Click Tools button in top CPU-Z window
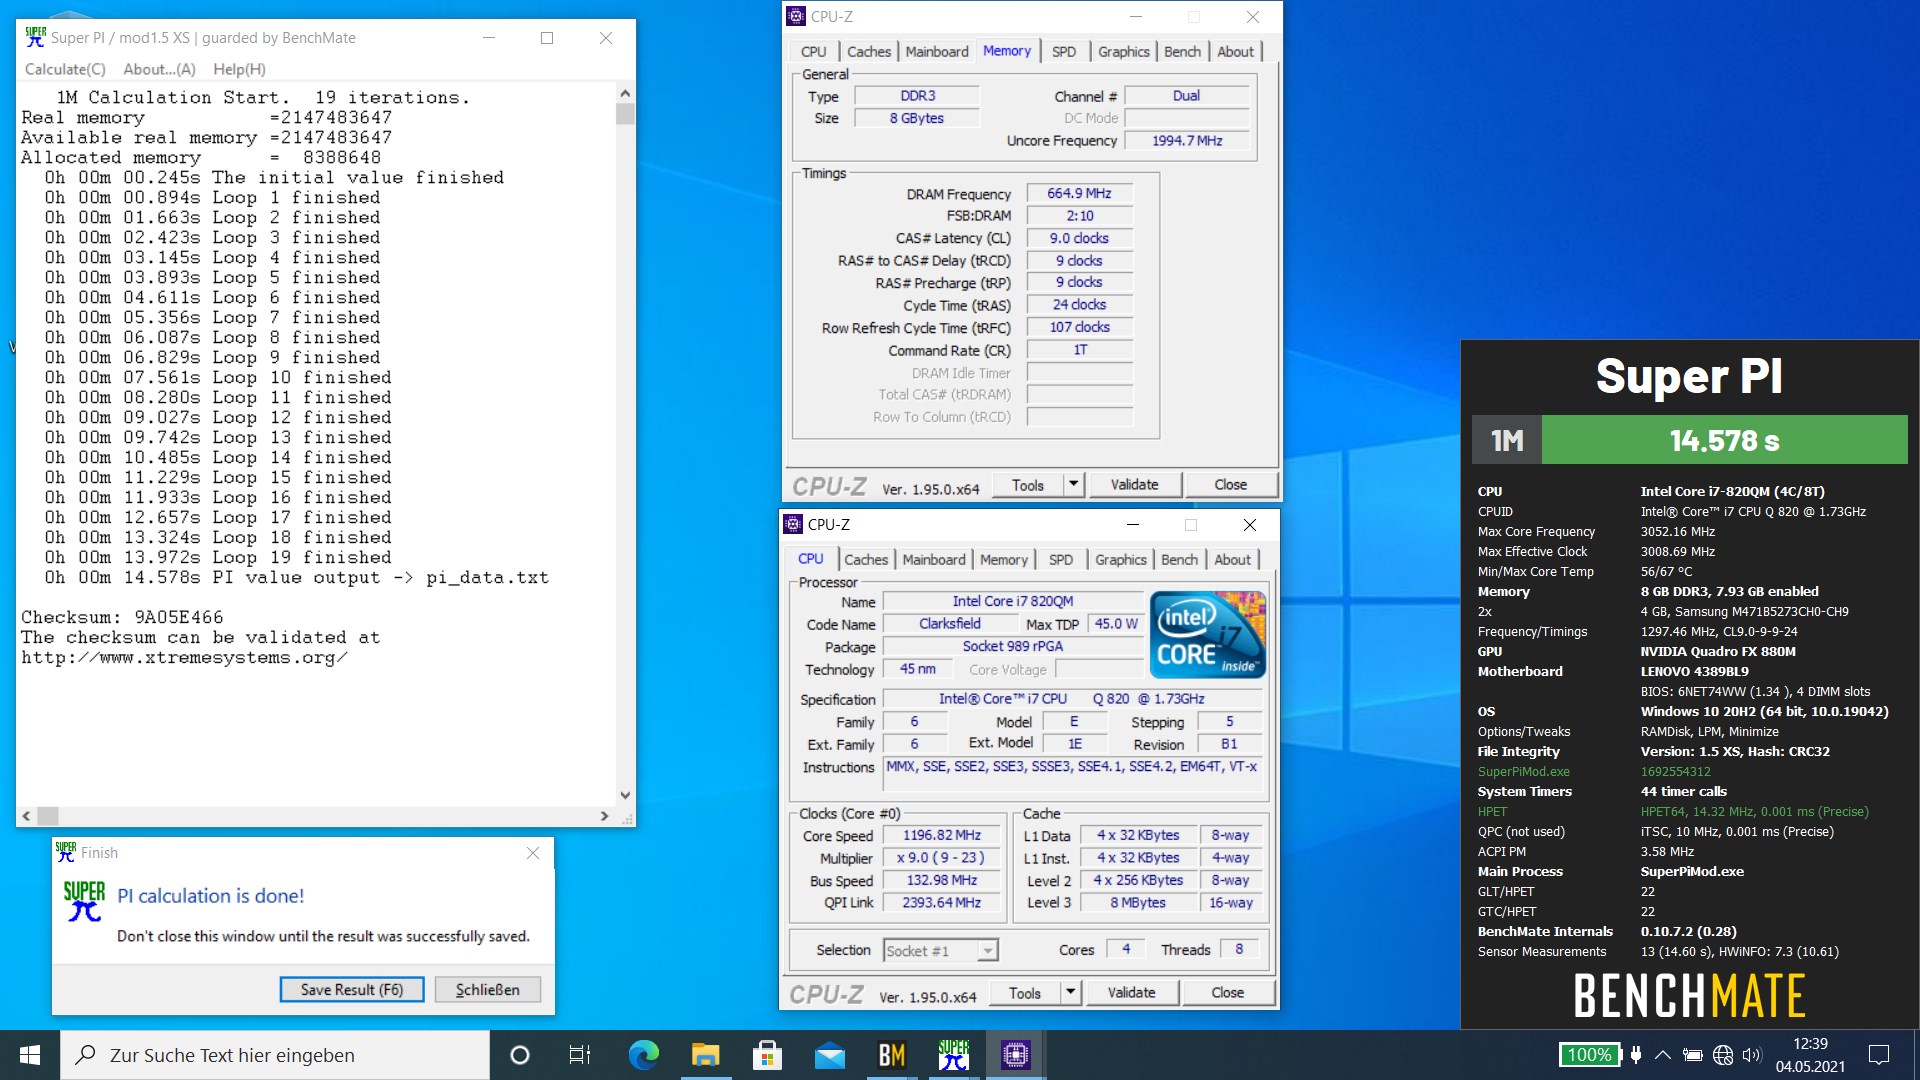This screenshot has width=1920, height=1080. [x=1028, y=485]
